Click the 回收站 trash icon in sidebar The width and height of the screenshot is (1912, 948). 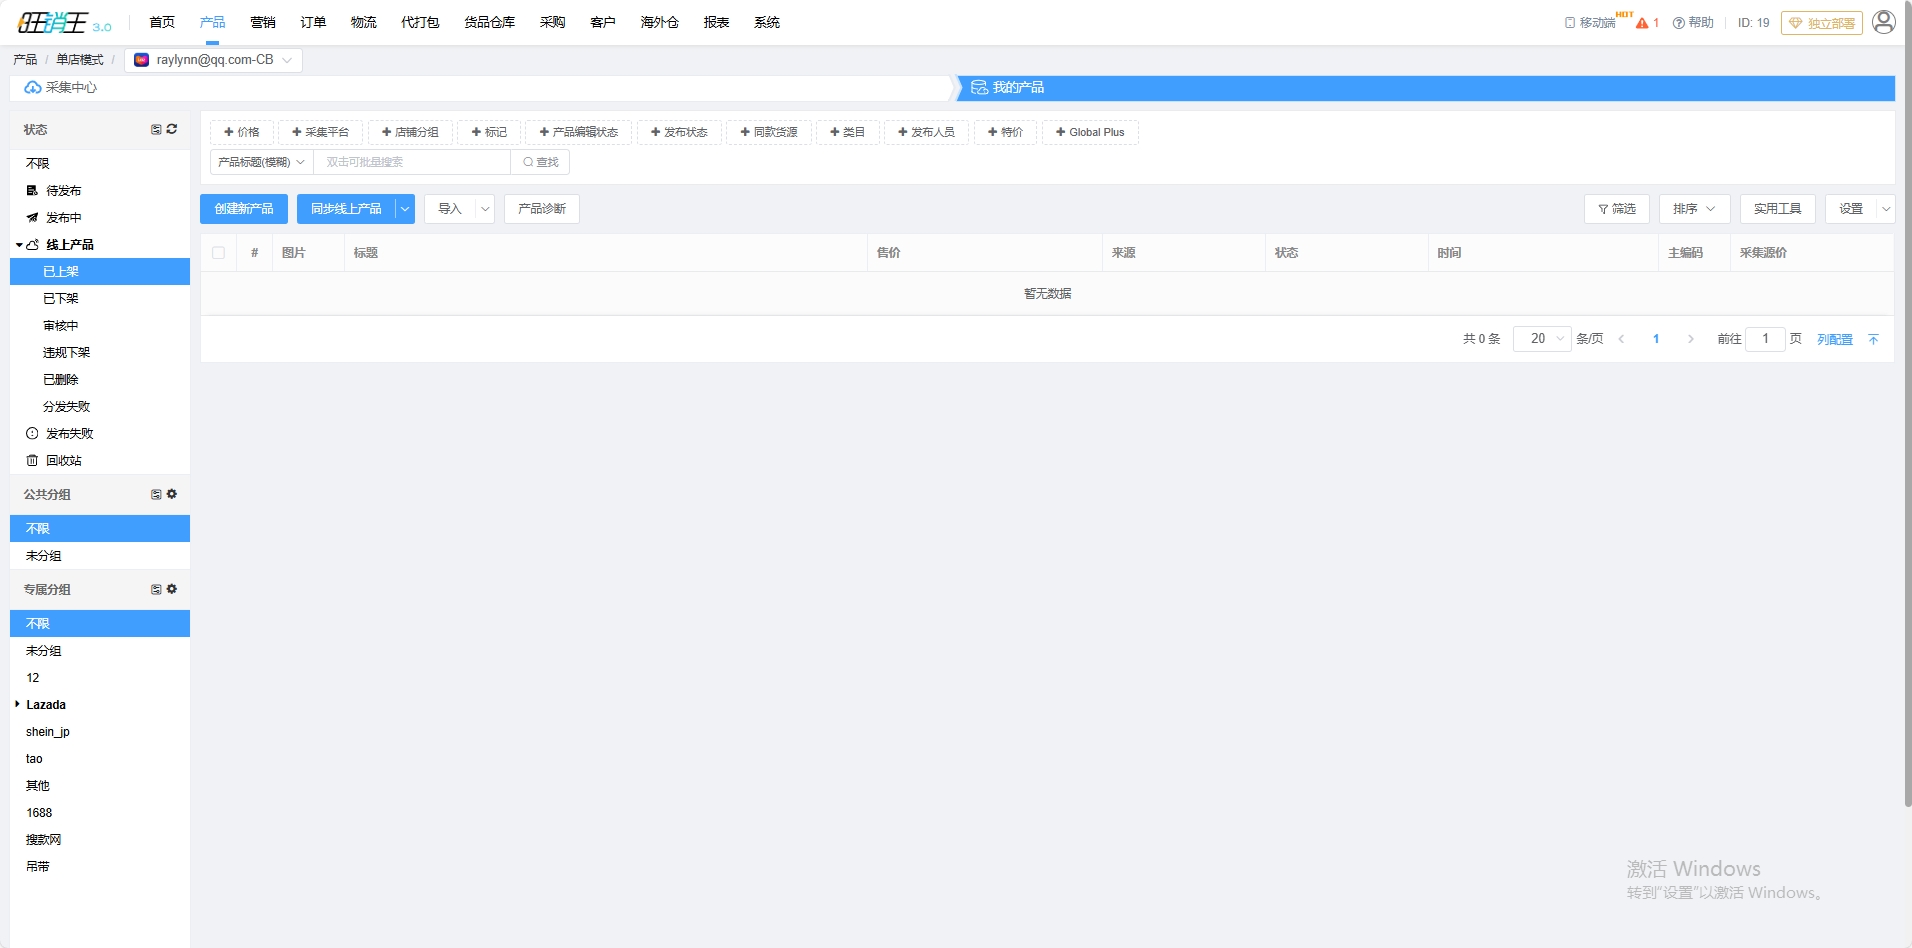[x=32, y=461]
